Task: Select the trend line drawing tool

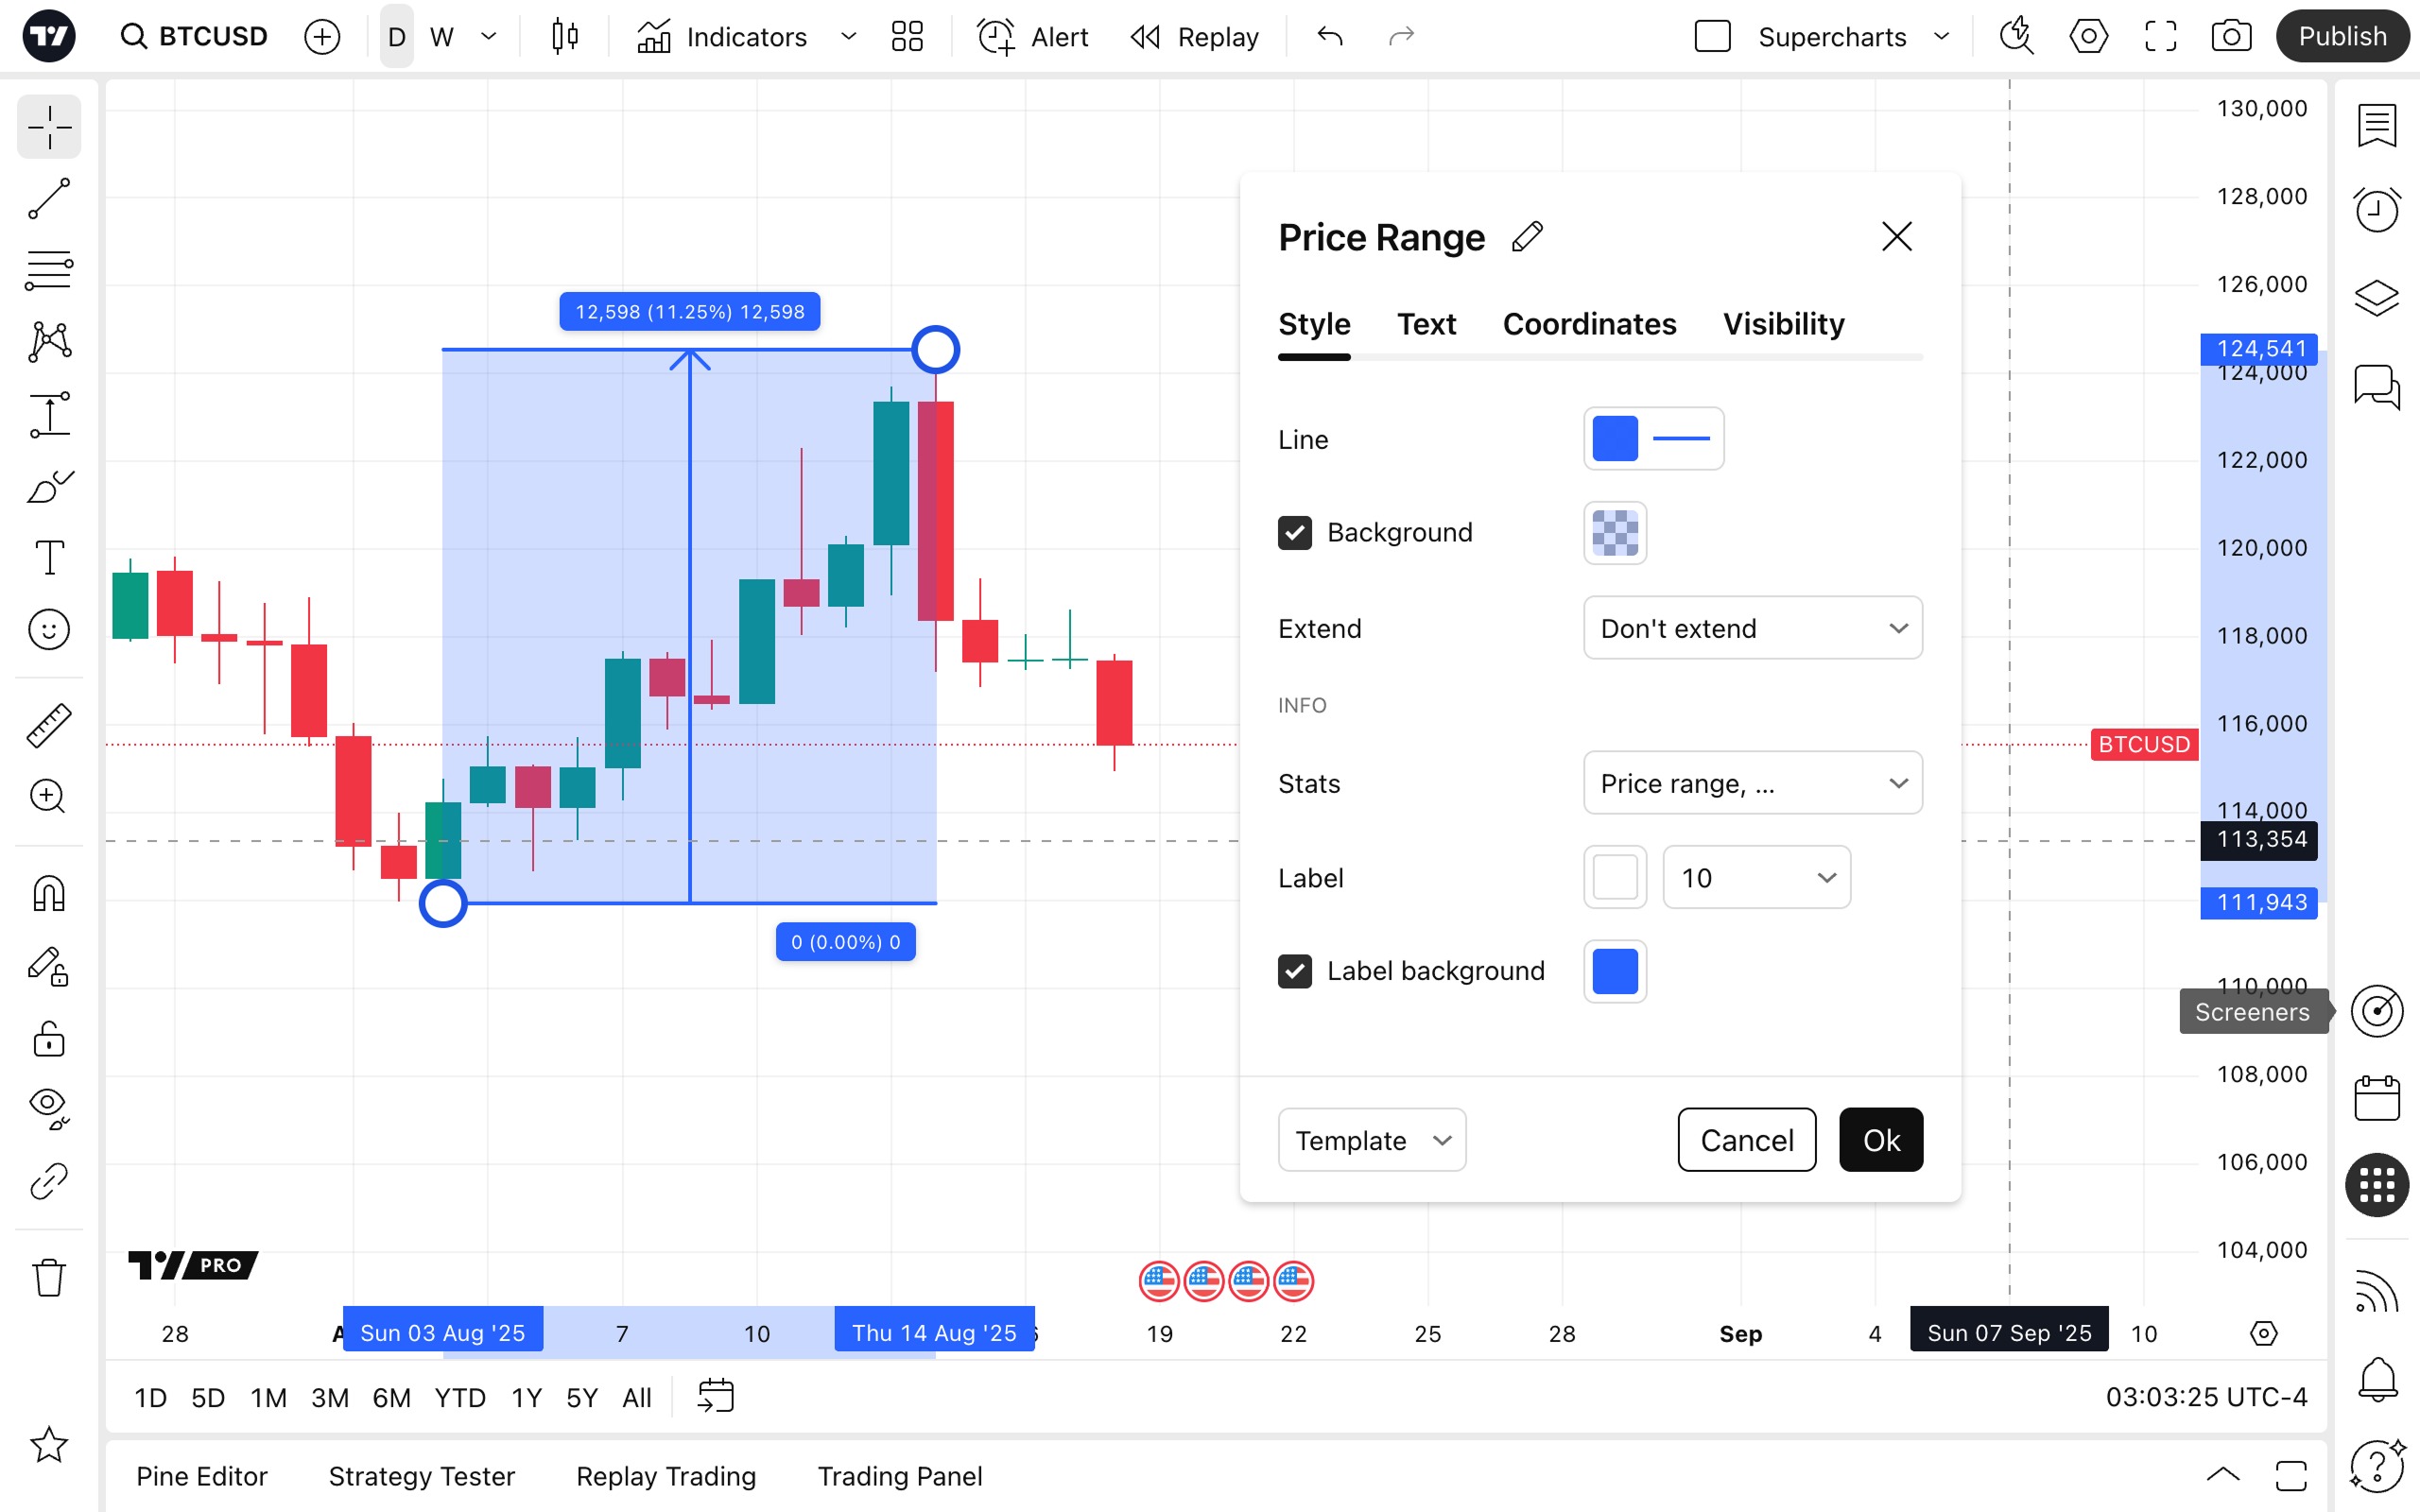Action: [49, 198]
